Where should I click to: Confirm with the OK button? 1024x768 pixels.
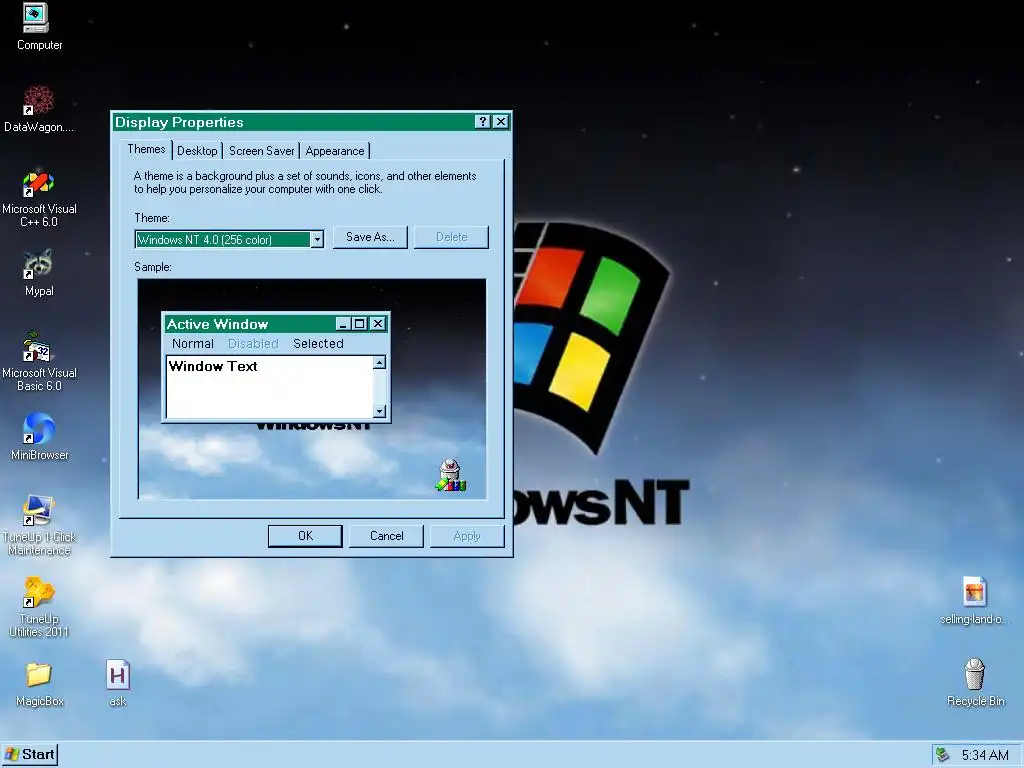(x=305, y=536)
